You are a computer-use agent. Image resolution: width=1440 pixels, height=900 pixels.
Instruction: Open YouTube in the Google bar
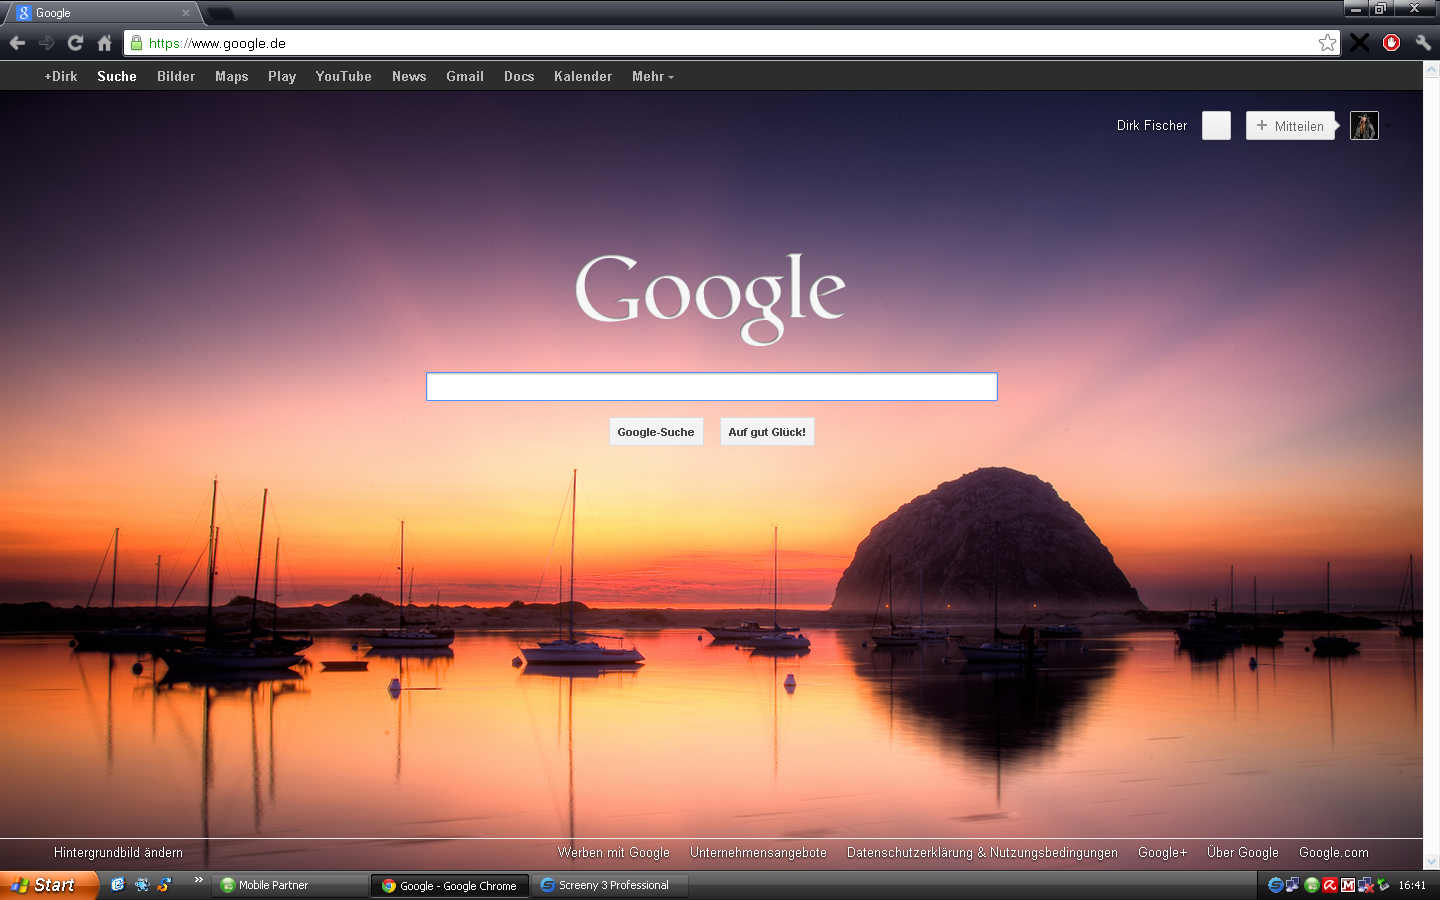tap(344, 76)
